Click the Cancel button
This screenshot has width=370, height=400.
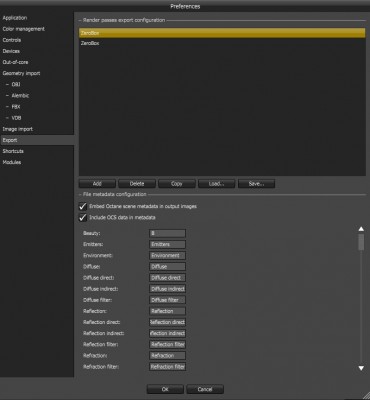point(205,389)
